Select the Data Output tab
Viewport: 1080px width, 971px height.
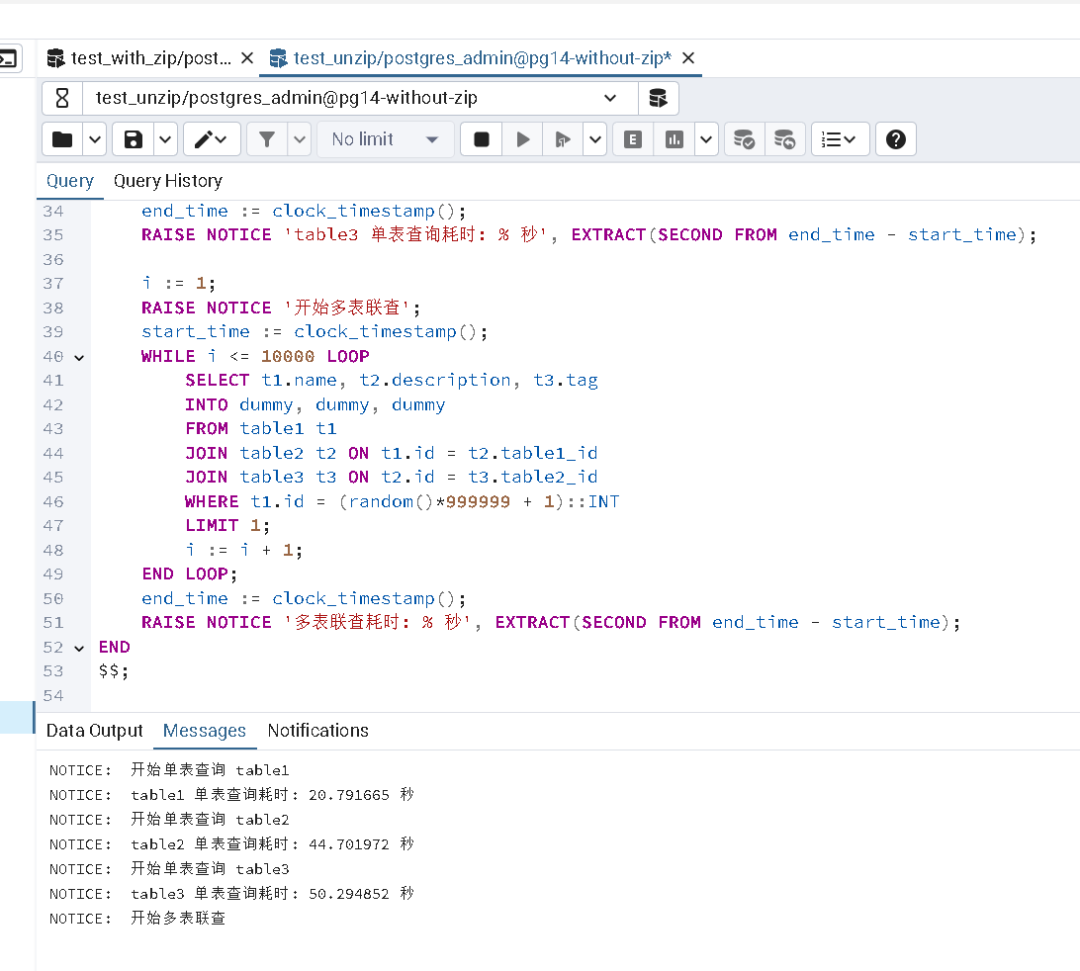click(x=94, y=731)
